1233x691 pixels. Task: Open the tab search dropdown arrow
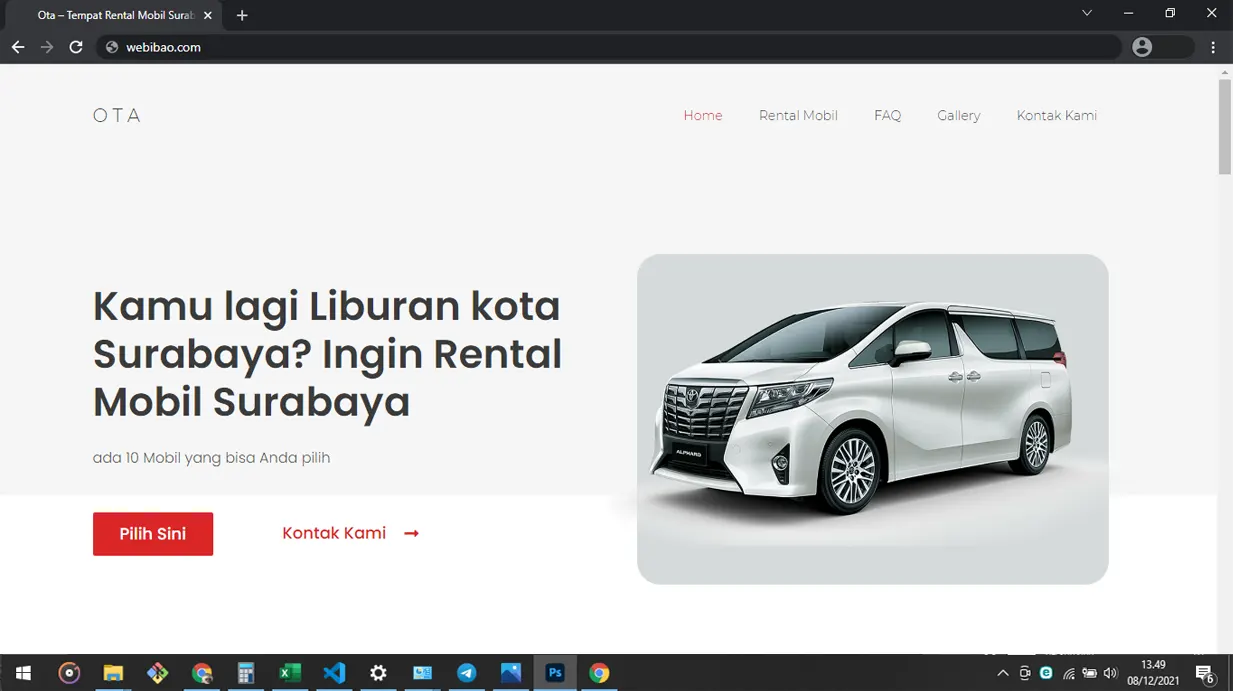pos(1087,14)
